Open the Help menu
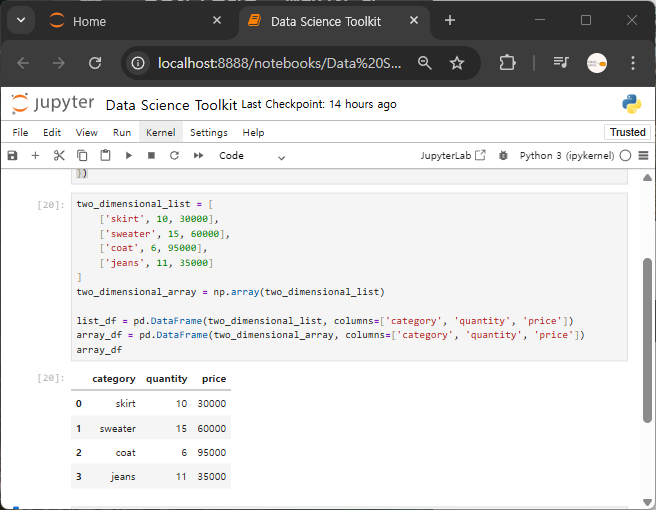The height and width of the screenshot is (510, 656). pos(254,133)
